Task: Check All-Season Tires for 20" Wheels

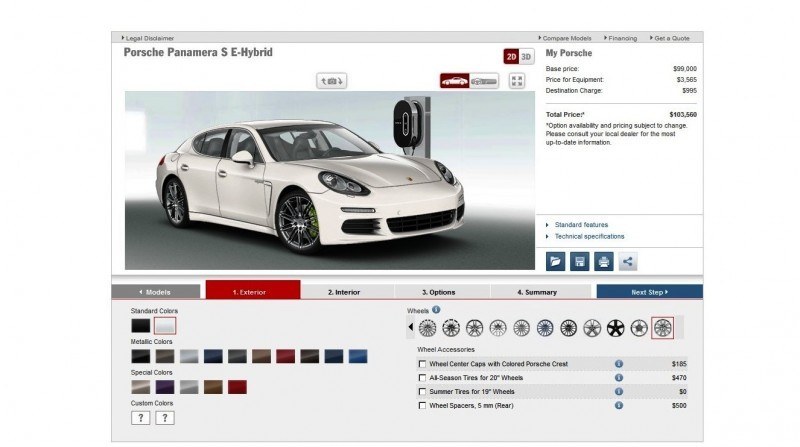Action: [422, 378]
